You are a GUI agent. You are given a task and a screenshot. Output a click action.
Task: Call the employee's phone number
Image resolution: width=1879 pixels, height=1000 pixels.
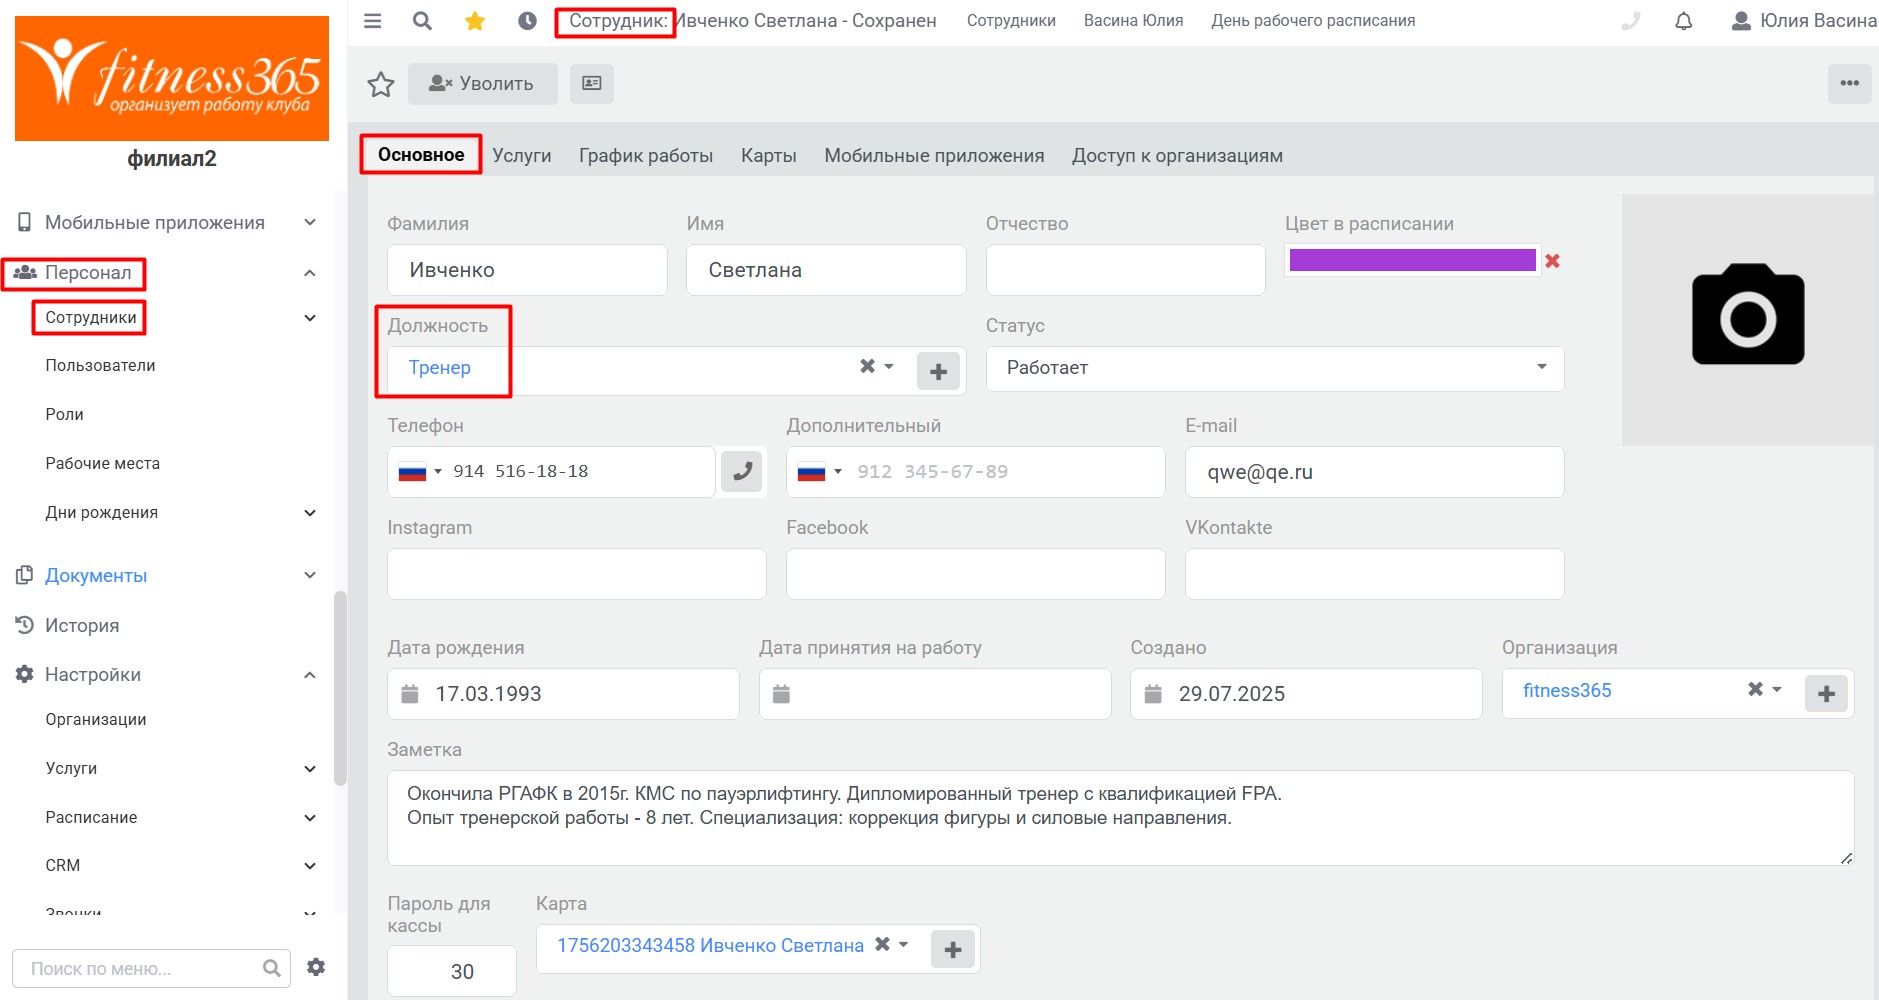point(742,472)
